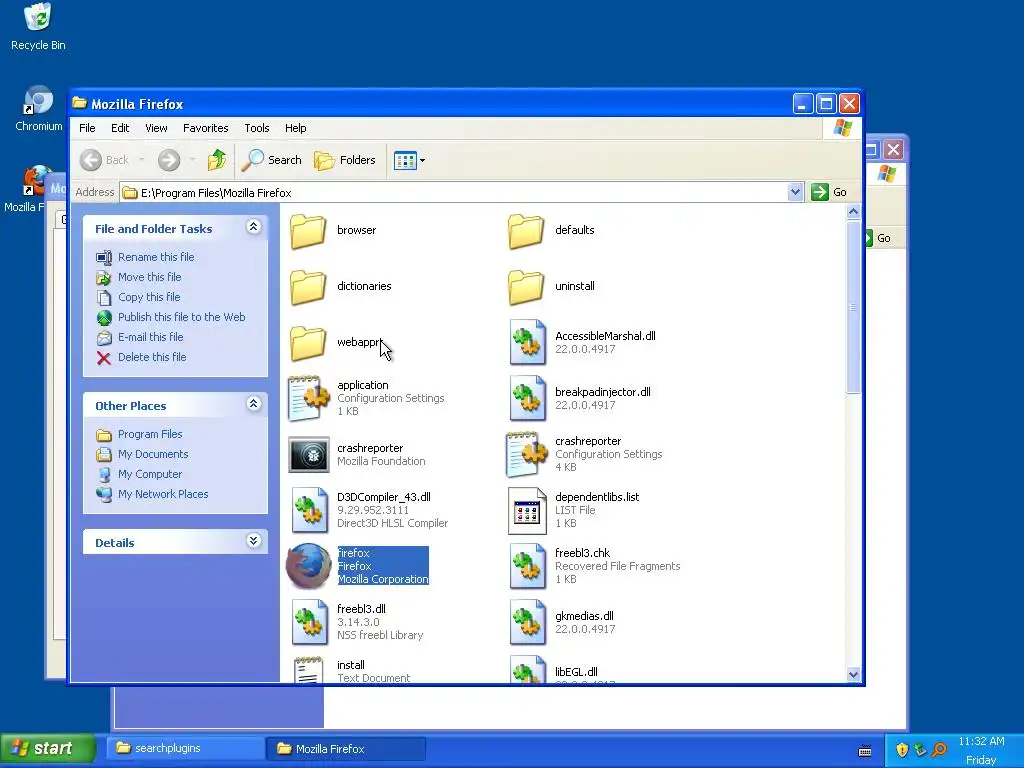This screenshot has width=1024, height=768.
Task: Select the D3DCompiler_43.dll file icon
Action: tap(309, 511)
